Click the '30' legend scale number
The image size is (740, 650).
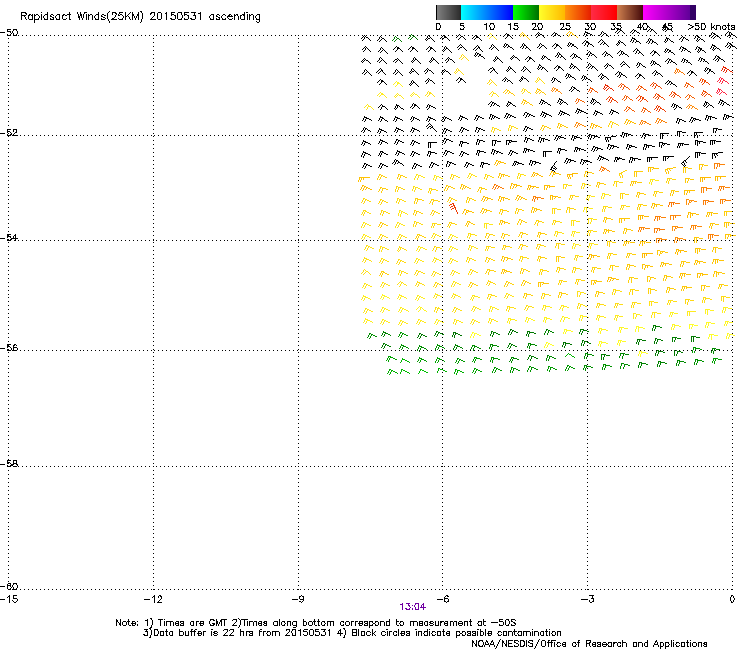pyautogui.click(x=590, y=27)
